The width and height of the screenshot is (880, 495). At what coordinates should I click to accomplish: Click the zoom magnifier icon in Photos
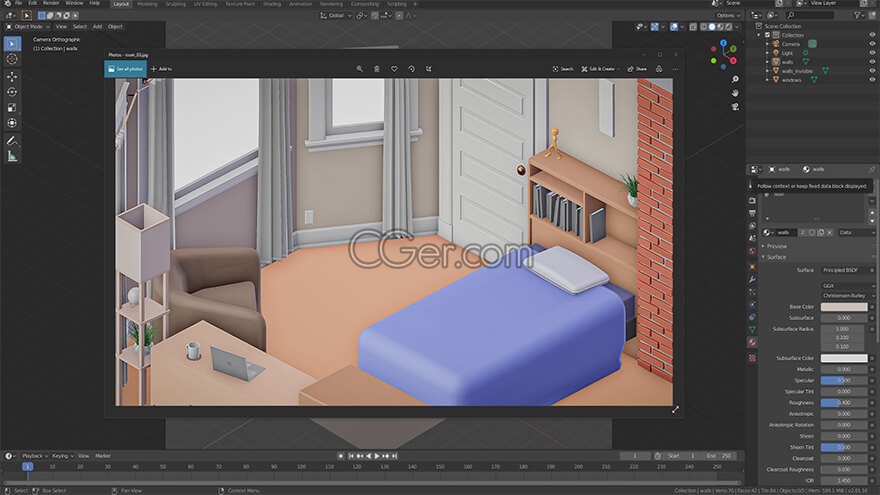[359, 69]
